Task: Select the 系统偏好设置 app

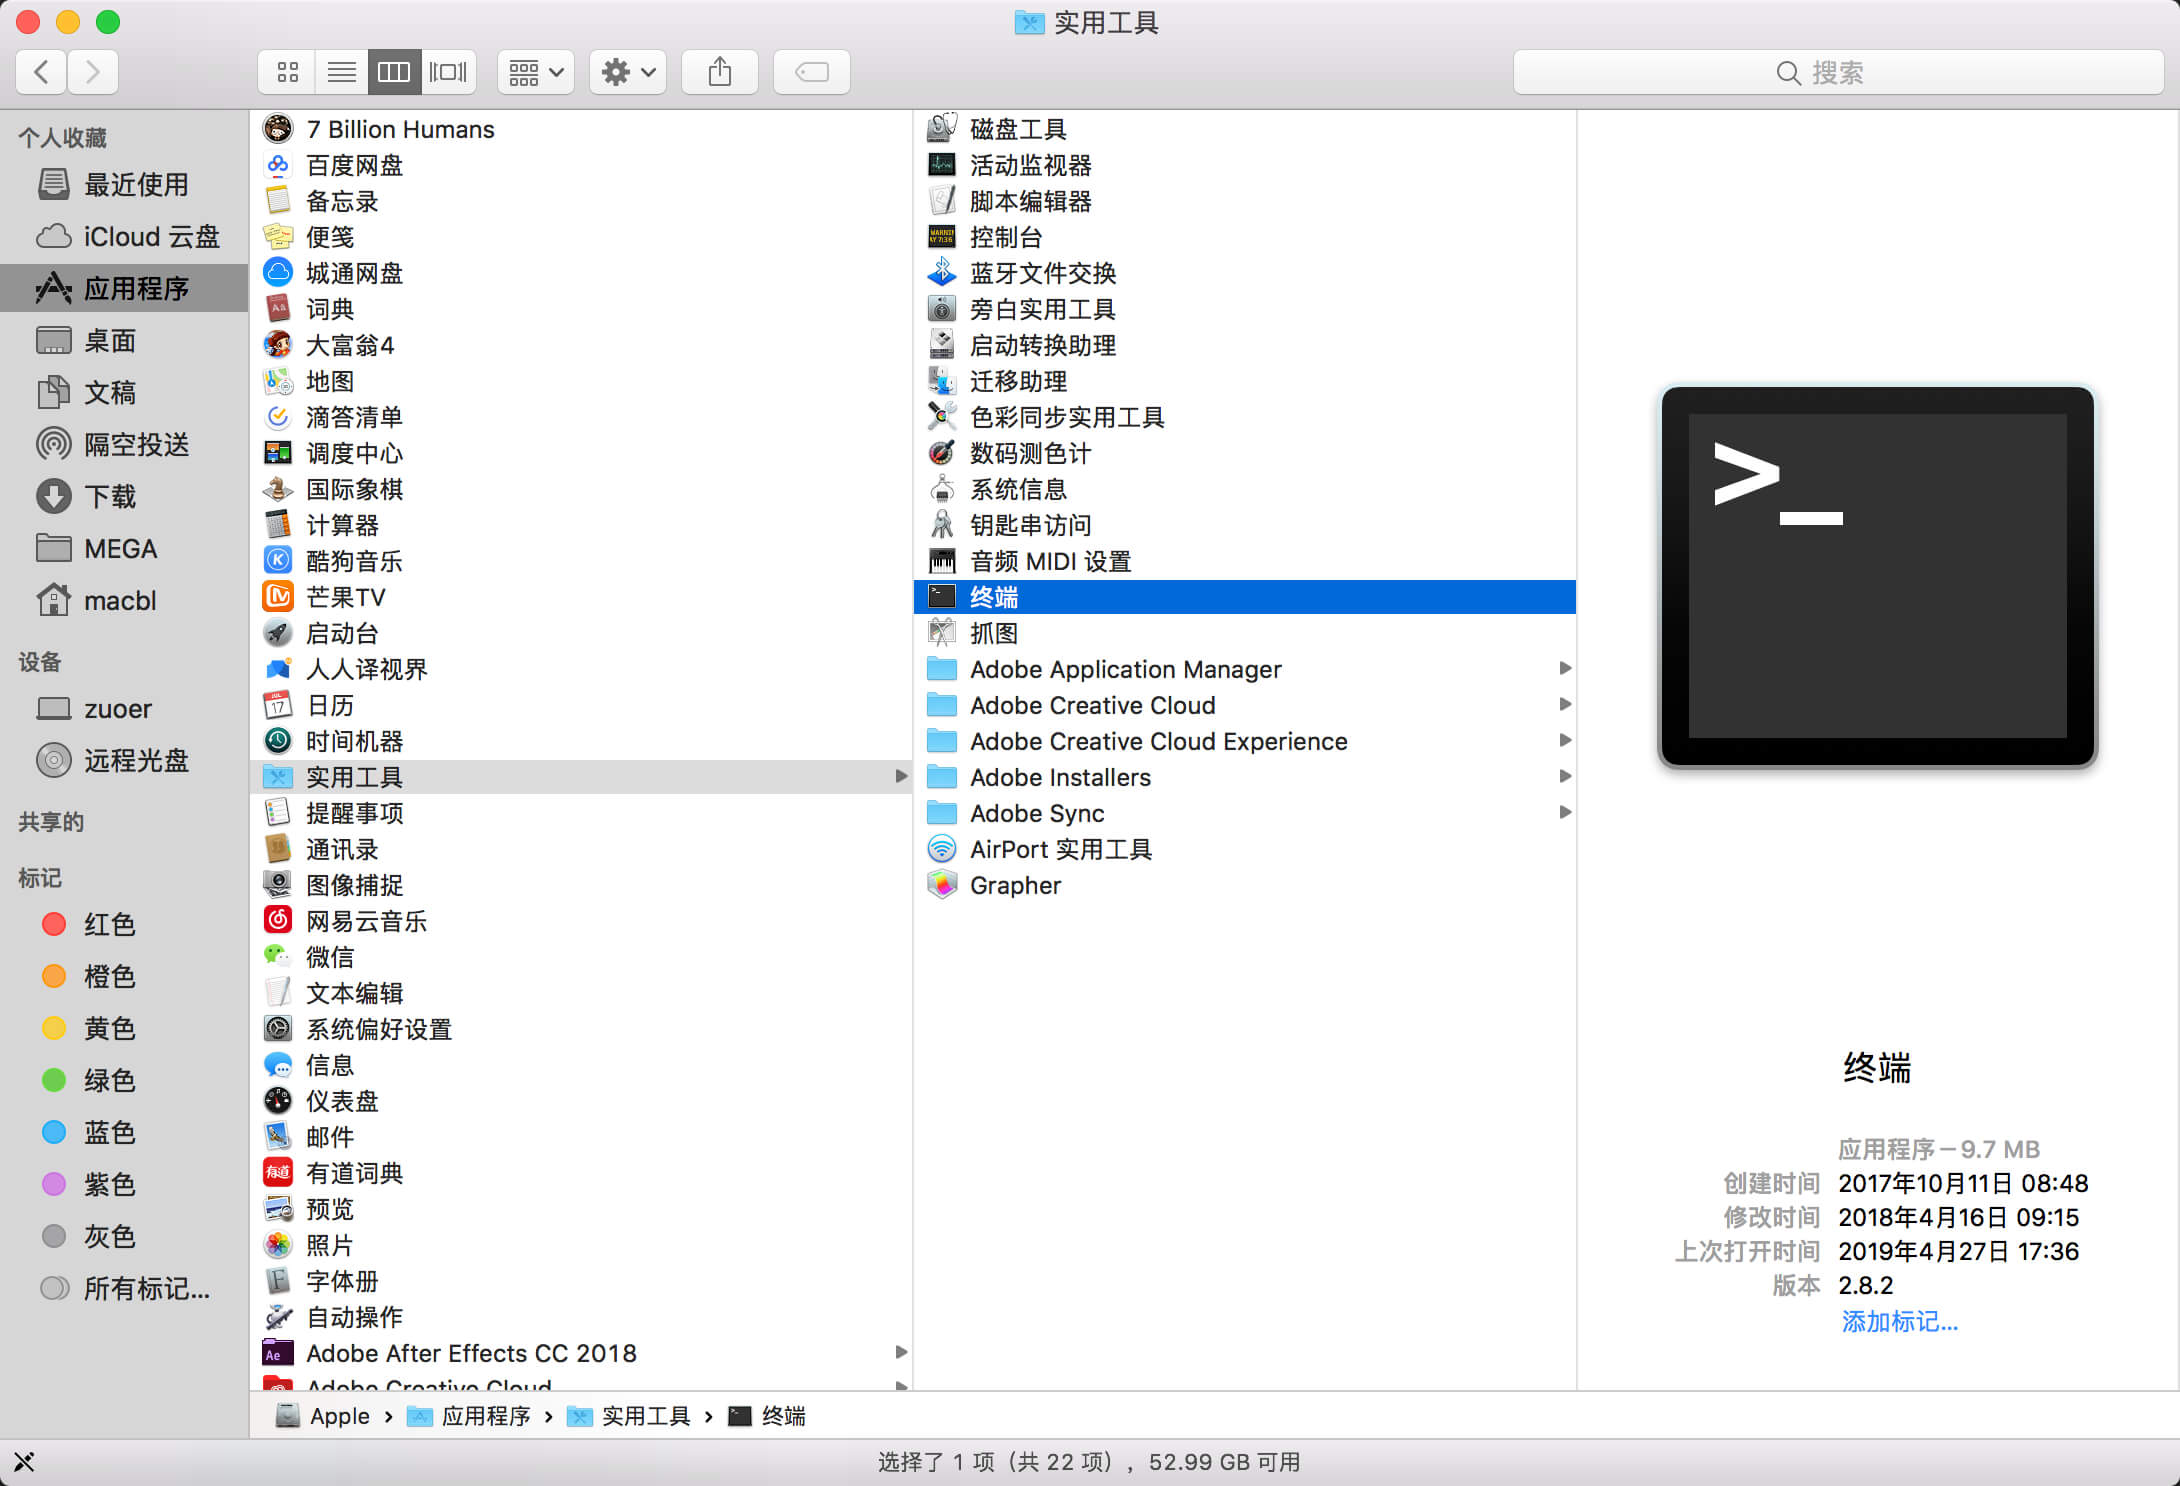Action: pyautogui.click(x=580, y=1029)
